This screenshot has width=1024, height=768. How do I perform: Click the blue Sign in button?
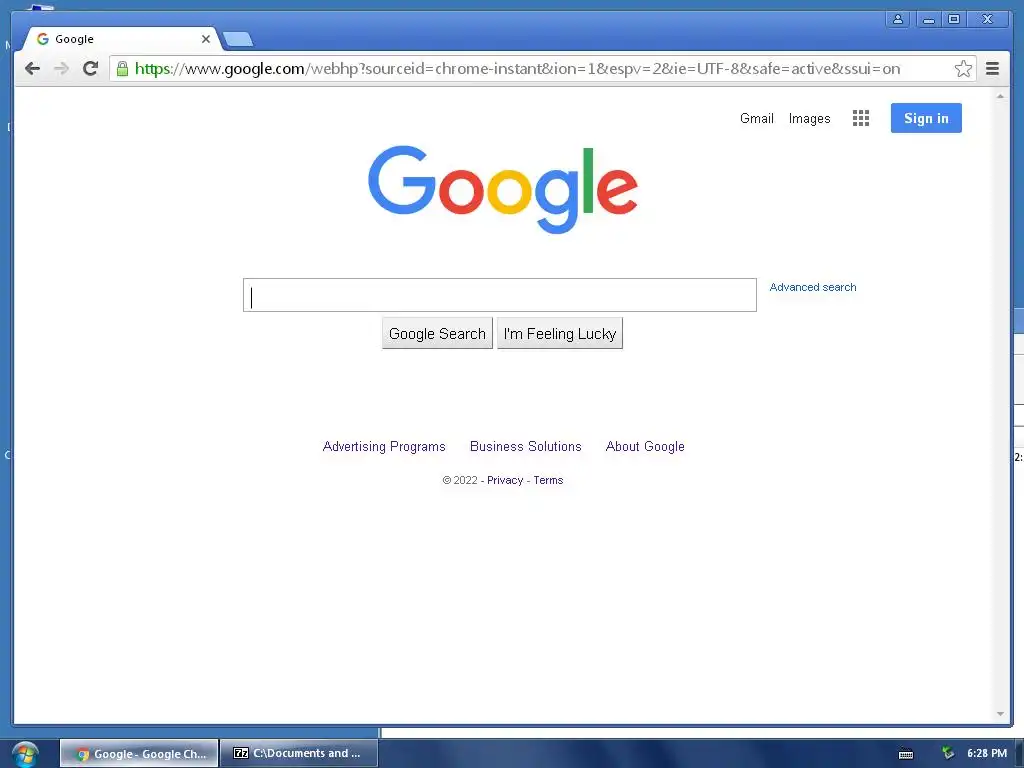926,118
